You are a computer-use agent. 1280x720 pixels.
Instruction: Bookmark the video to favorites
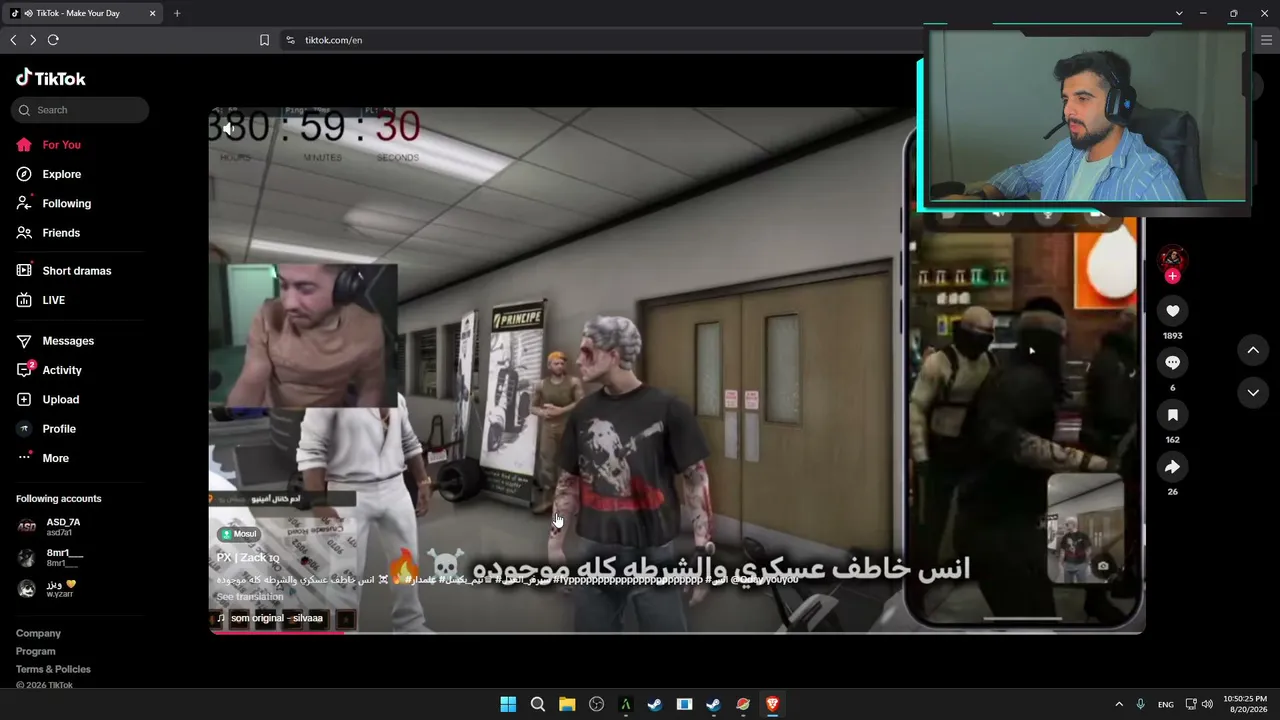pyautogui.click(x=1173, y=415)
